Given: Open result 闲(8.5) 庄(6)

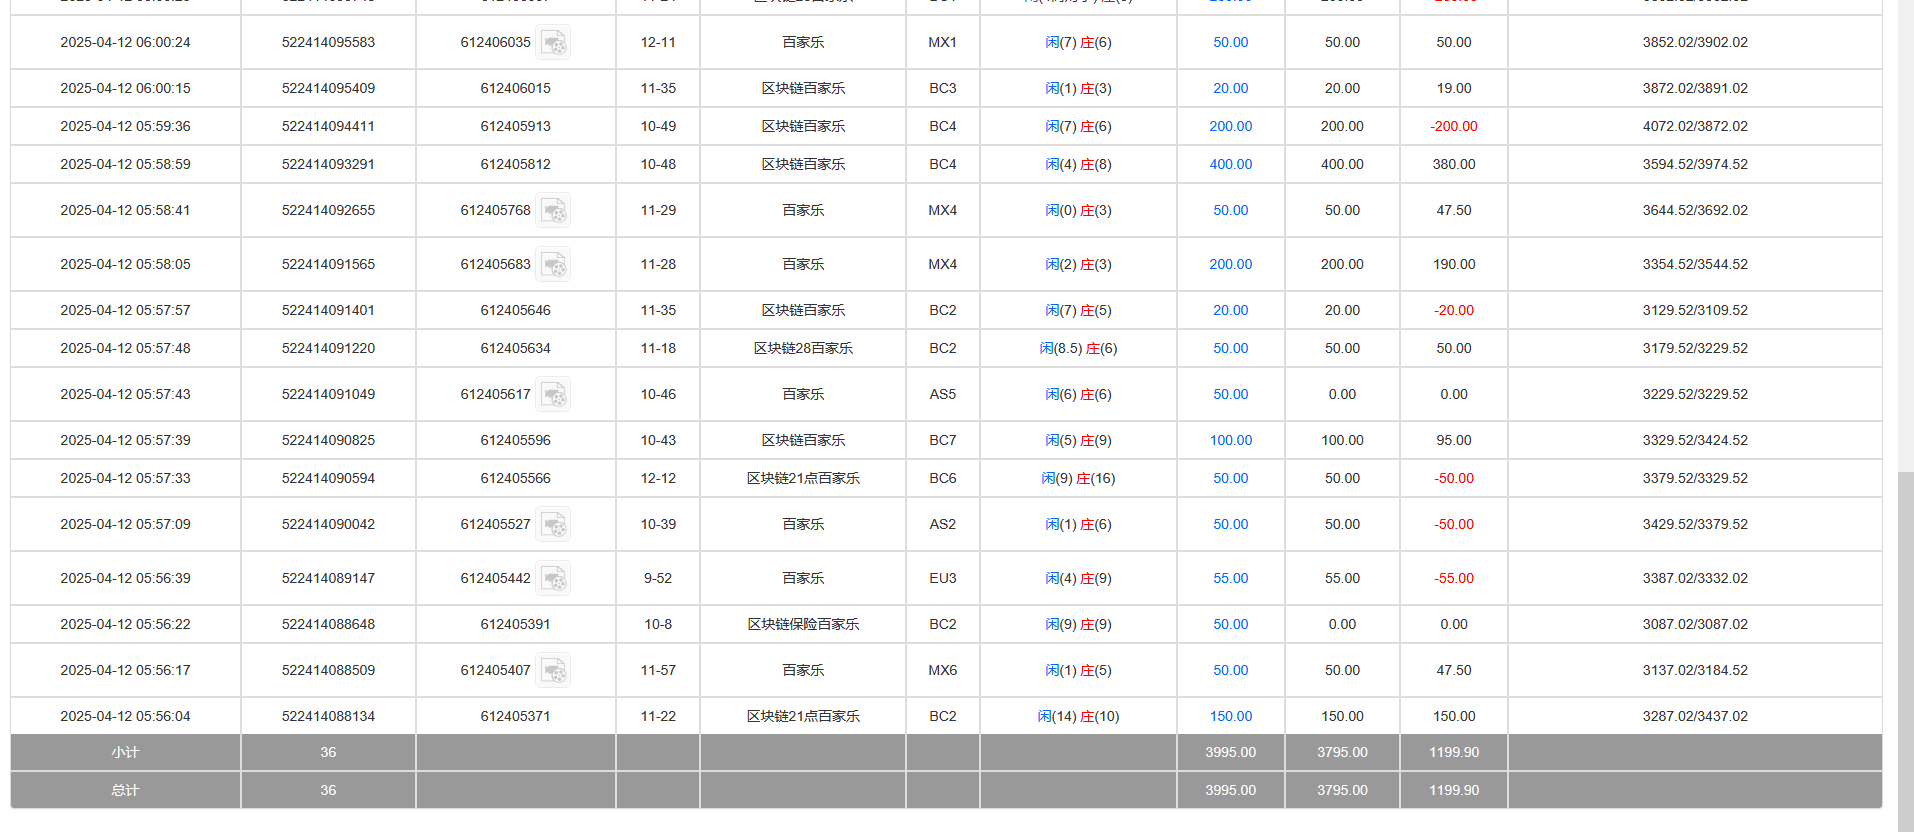Looking at the screenshot, I should point(1078,349).
